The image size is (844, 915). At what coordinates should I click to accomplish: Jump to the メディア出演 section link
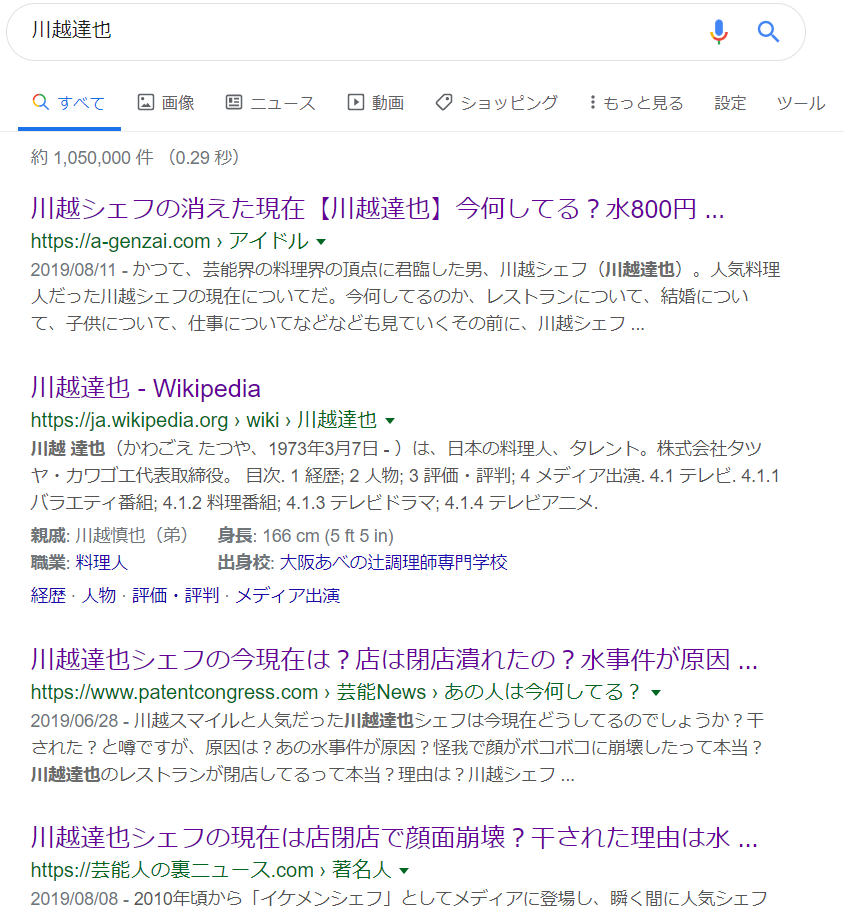coord(287,595)
